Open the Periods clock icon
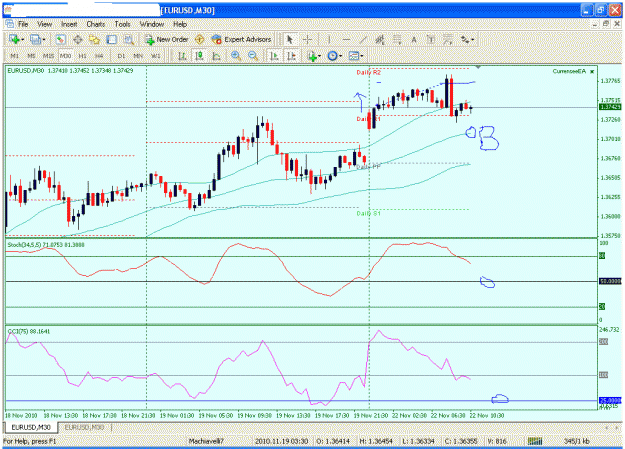The width and height of the screenshot is (625, 449). point(332,56)
